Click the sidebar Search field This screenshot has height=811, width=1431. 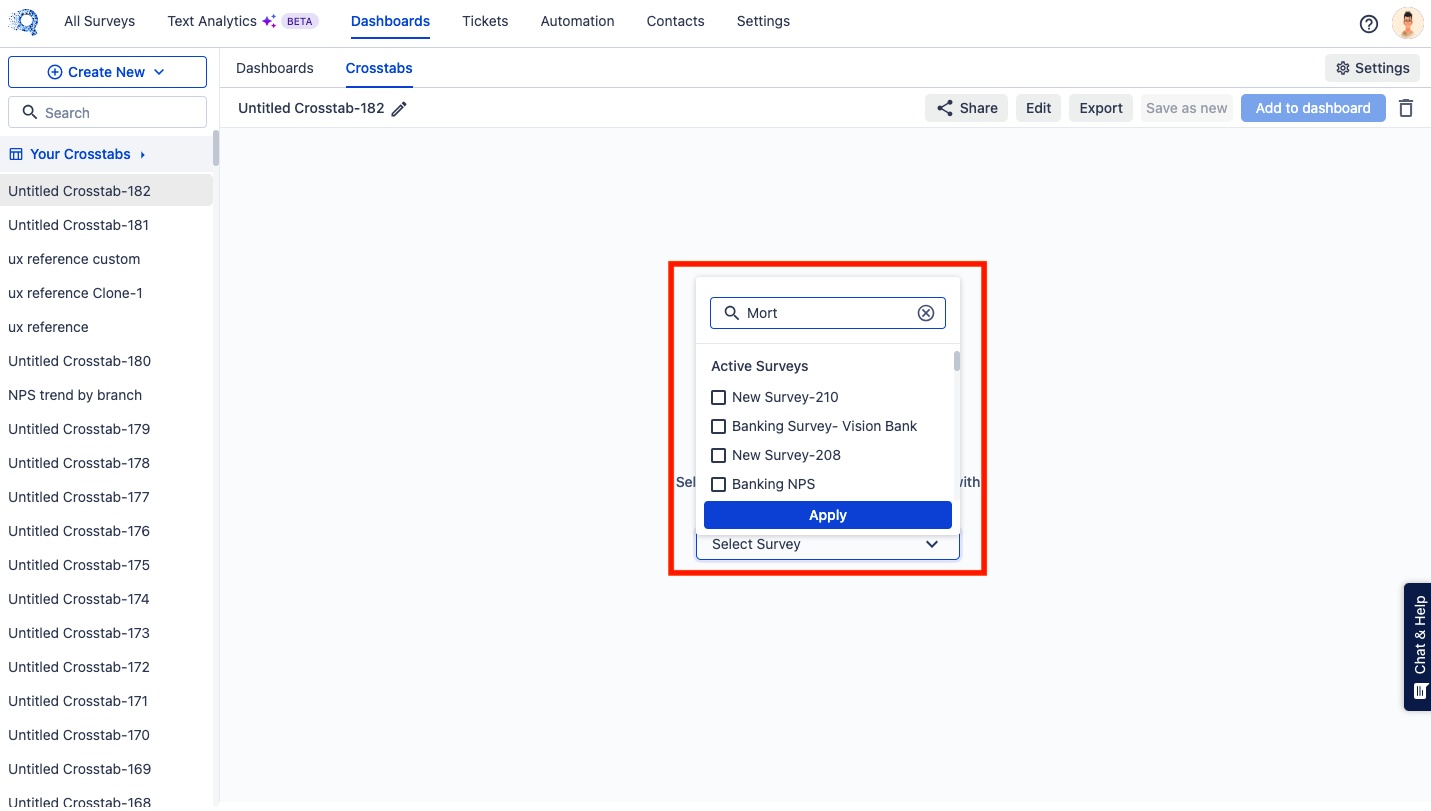pos(108,113)
